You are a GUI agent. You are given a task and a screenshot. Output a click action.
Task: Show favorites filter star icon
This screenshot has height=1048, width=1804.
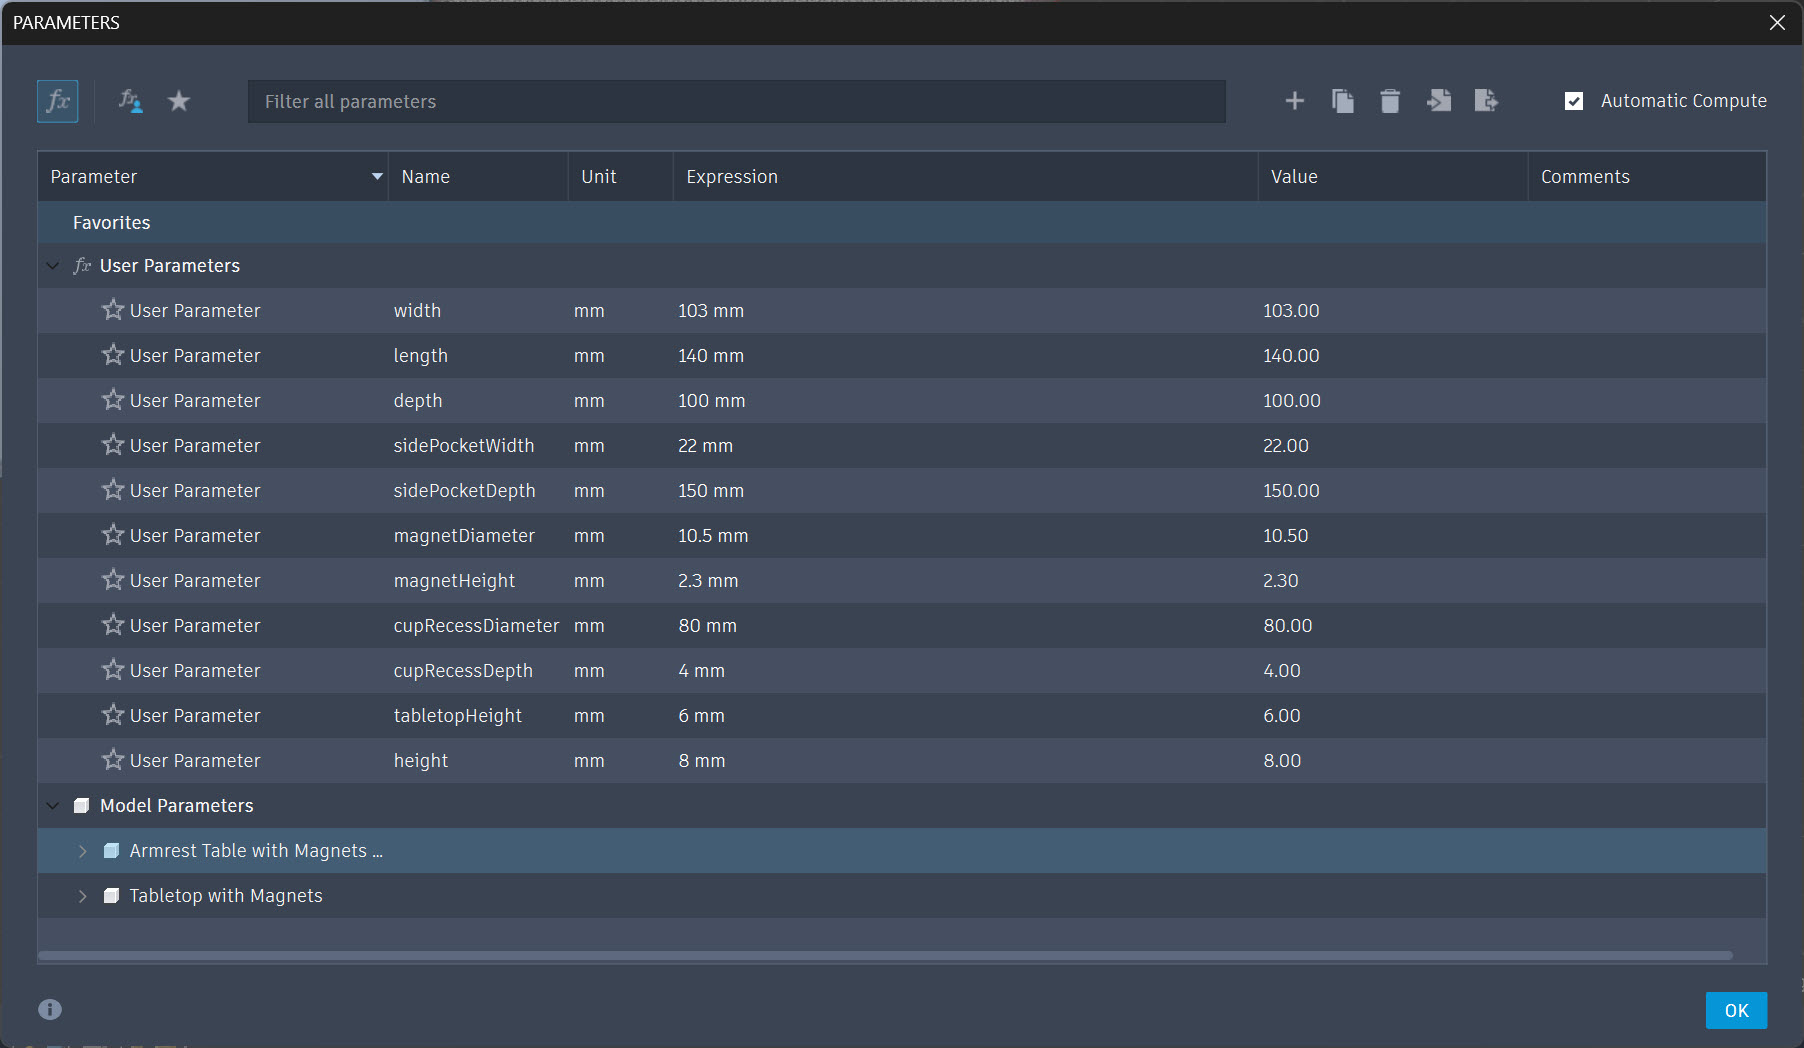(179, 101)
